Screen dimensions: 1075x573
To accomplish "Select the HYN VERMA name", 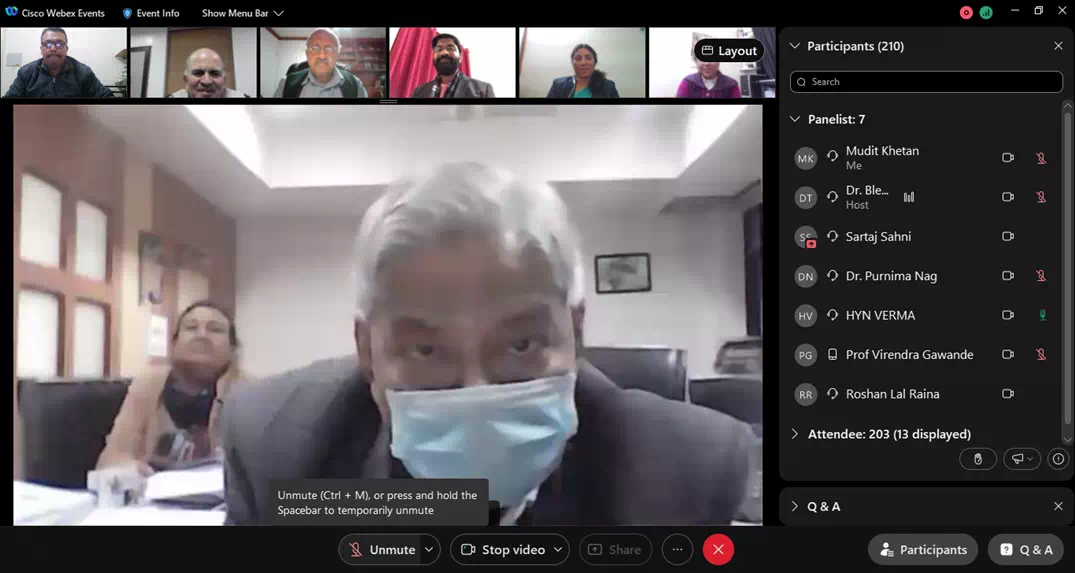I will pos(880,315).
